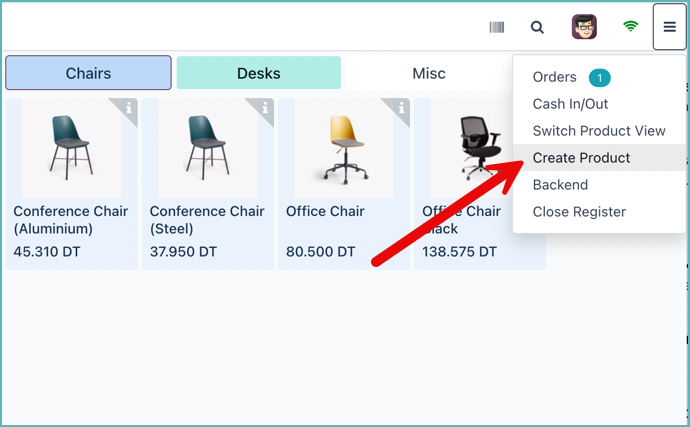
Task: Open info for yellow Office Chair
Action: click(401, 108)
